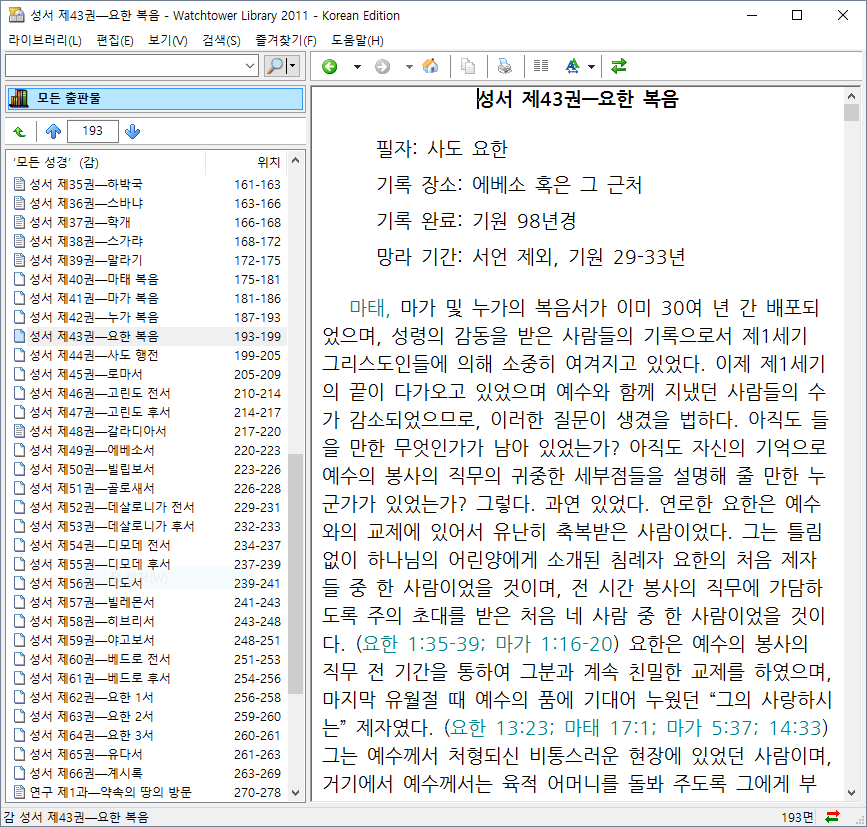Click the document icon beside 성서 제35권—하박국
867x827 pixels.
pyautogui.click(x=19, y=184)
